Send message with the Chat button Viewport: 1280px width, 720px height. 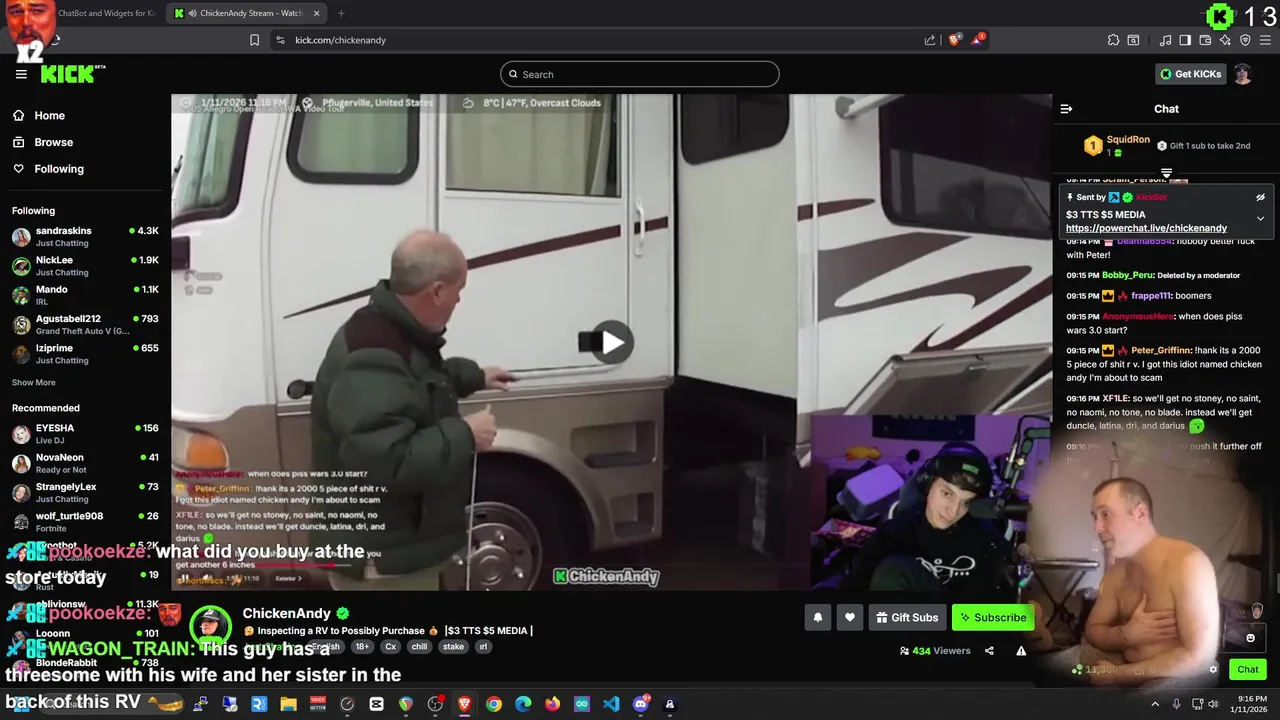1248,670
